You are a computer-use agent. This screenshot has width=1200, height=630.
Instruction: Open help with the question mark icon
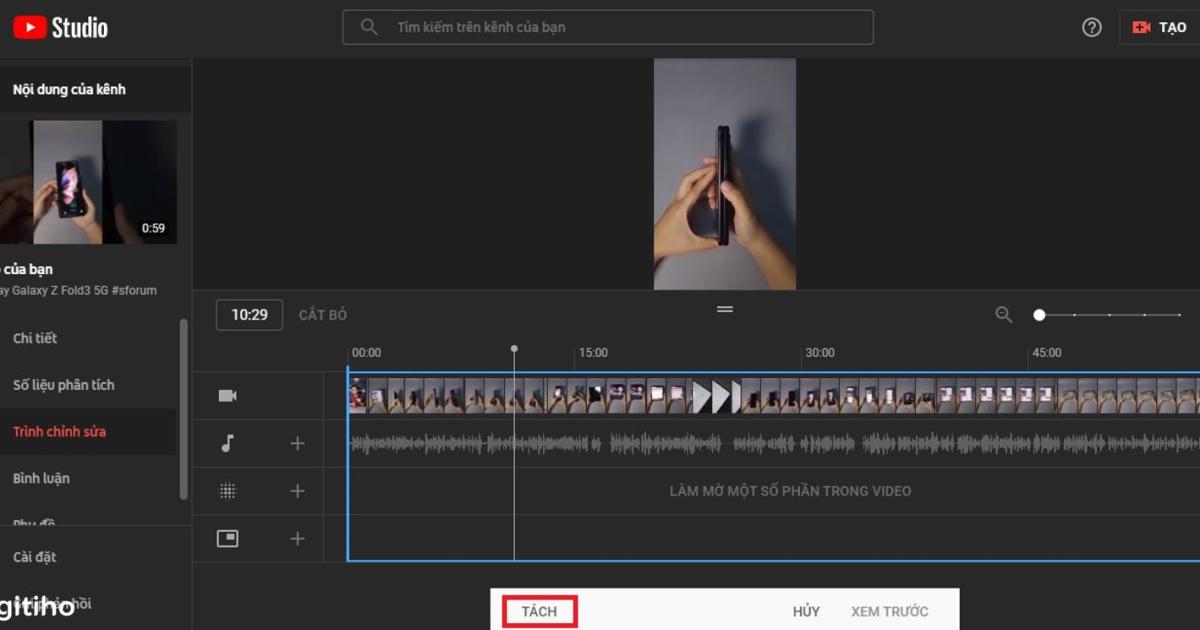[x=1090, y=27]
